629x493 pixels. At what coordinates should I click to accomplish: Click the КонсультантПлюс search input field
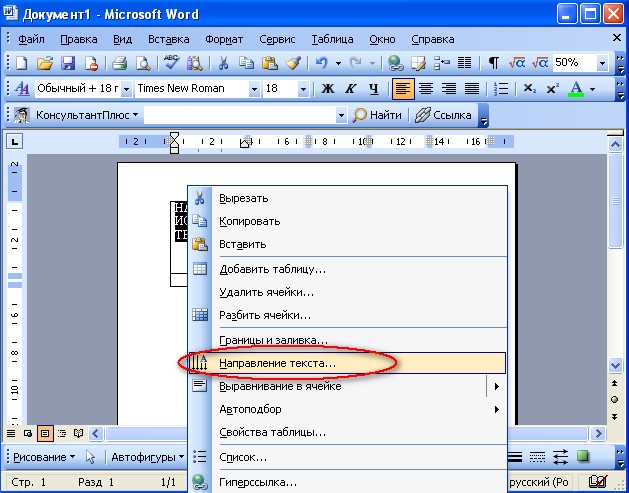click(x=240, y=116)
